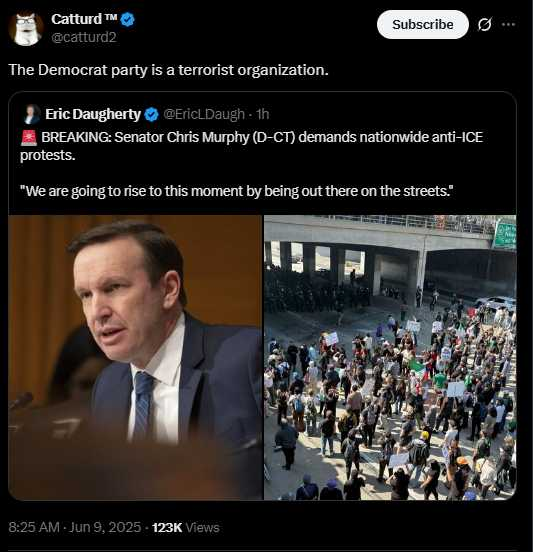
Task: Click Eric Daugherty's small profile avatar
Action: point(31,114)
